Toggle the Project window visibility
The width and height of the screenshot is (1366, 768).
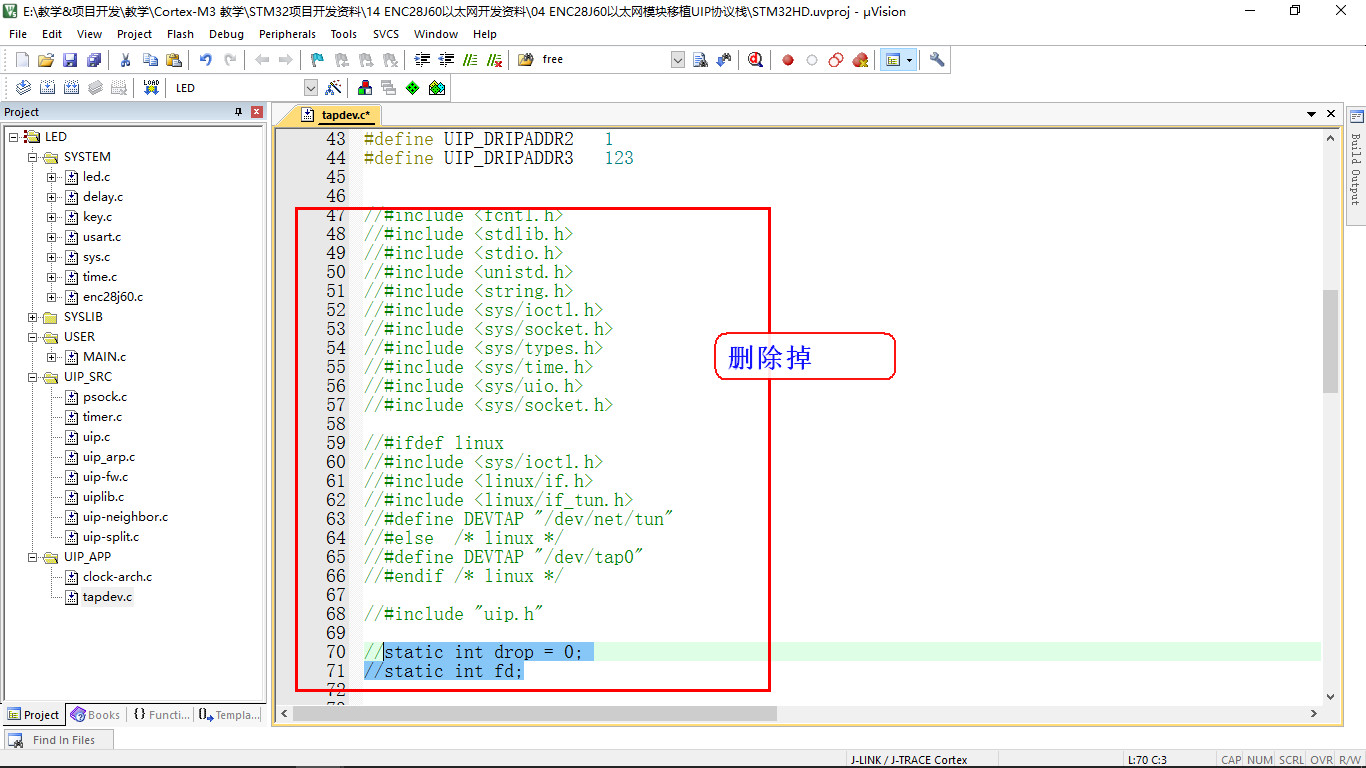pos(893,59)
